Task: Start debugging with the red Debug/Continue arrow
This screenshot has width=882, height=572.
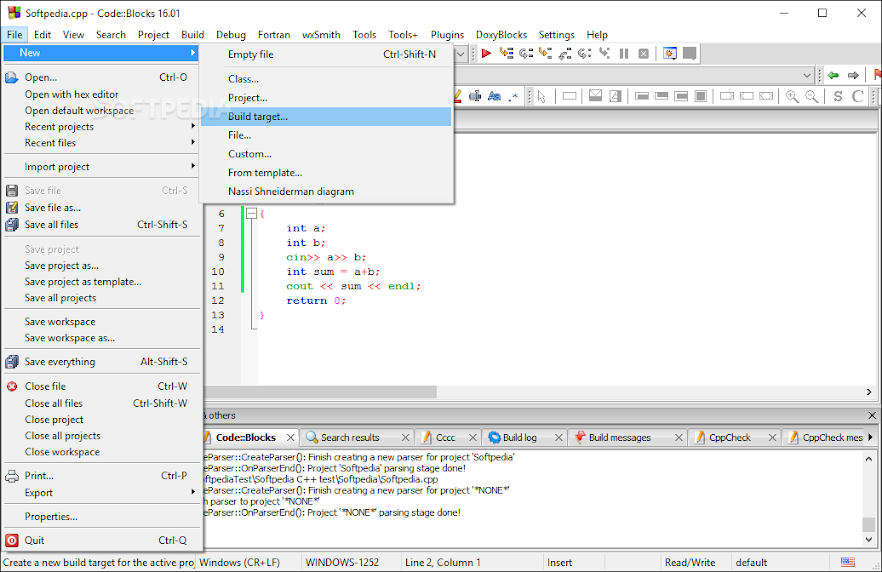Action: coord(486,54)
